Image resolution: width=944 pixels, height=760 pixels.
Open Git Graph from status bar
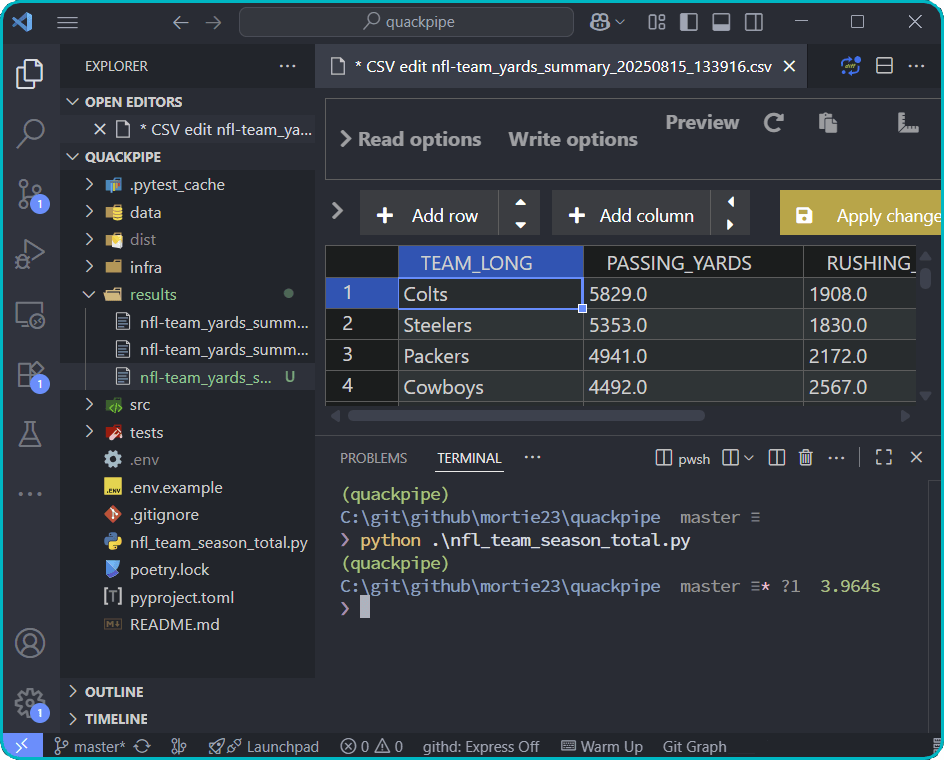(694, 747)
